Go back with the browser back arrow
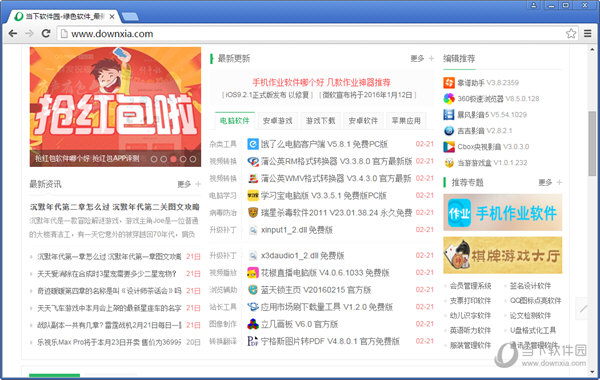This screenshot has height=380, width=600. 13,34
